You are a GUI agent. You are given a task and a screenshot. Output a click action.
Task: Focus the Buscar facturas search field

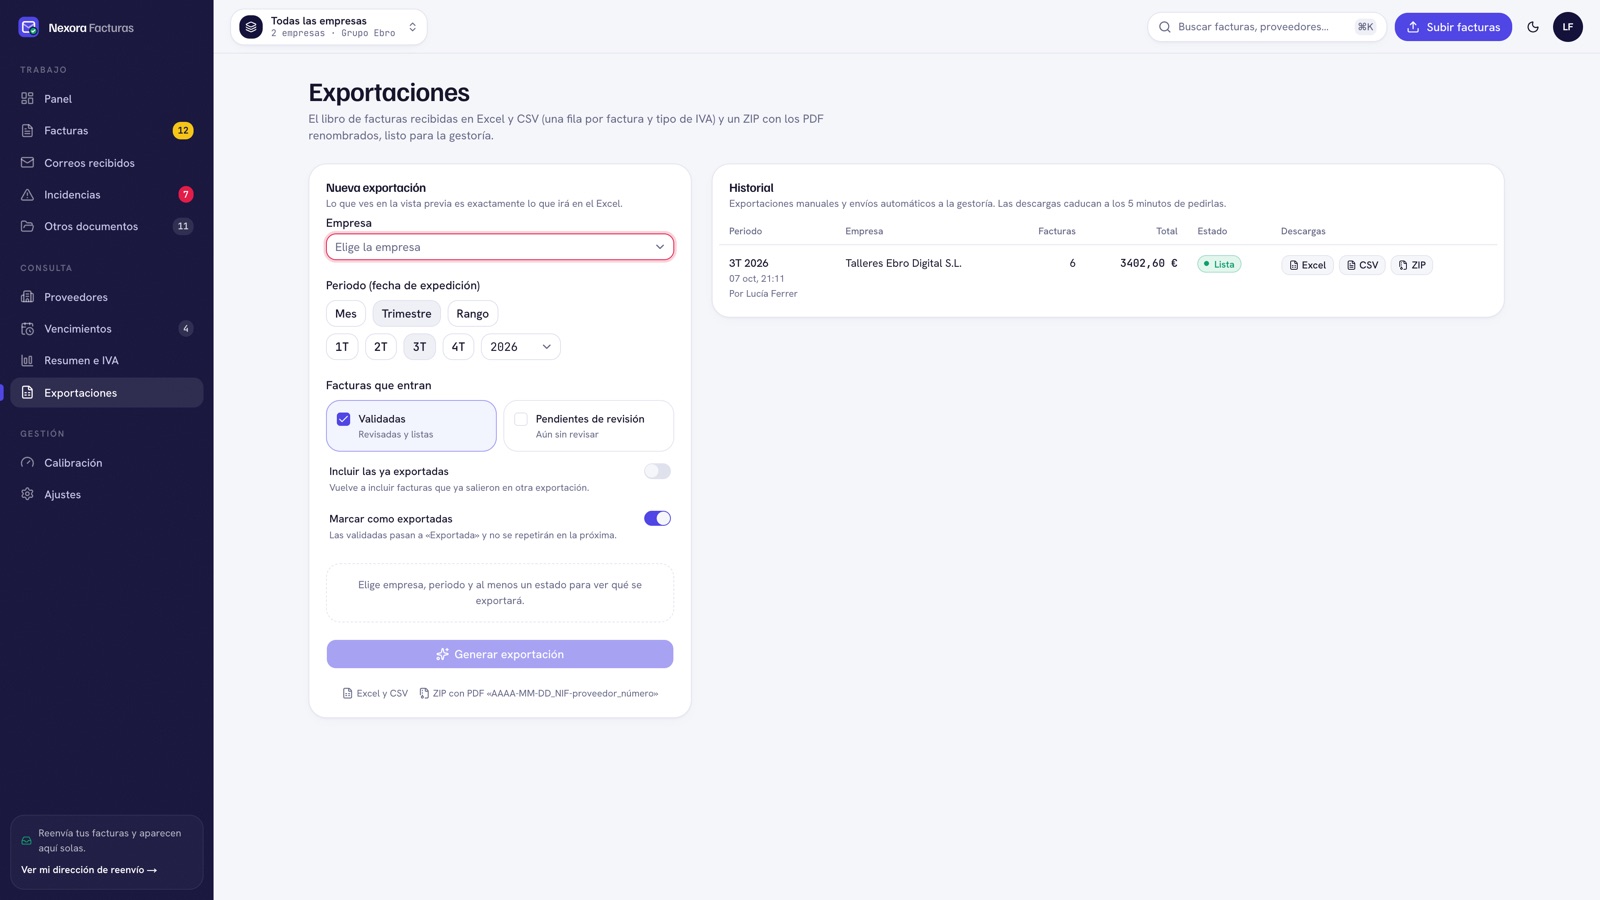pos(1267,27)
